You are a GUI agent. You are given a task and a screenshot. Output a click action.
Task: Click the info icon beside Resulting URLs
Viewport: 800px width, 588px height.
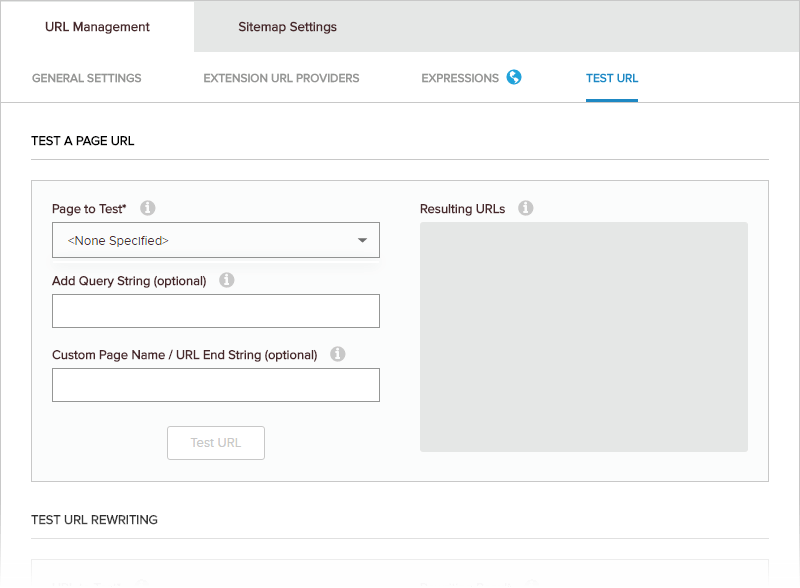(x=526, y=208)
